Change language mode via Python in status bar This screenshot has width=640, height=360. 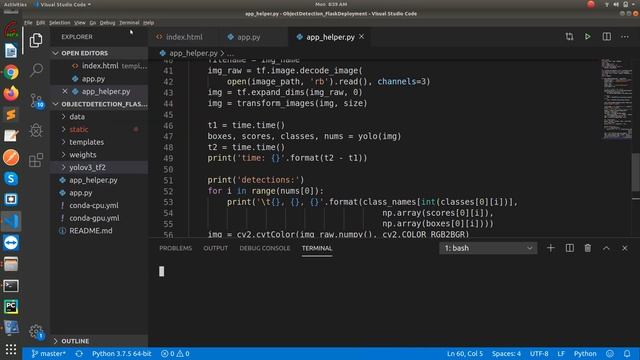tap(585, 353)
